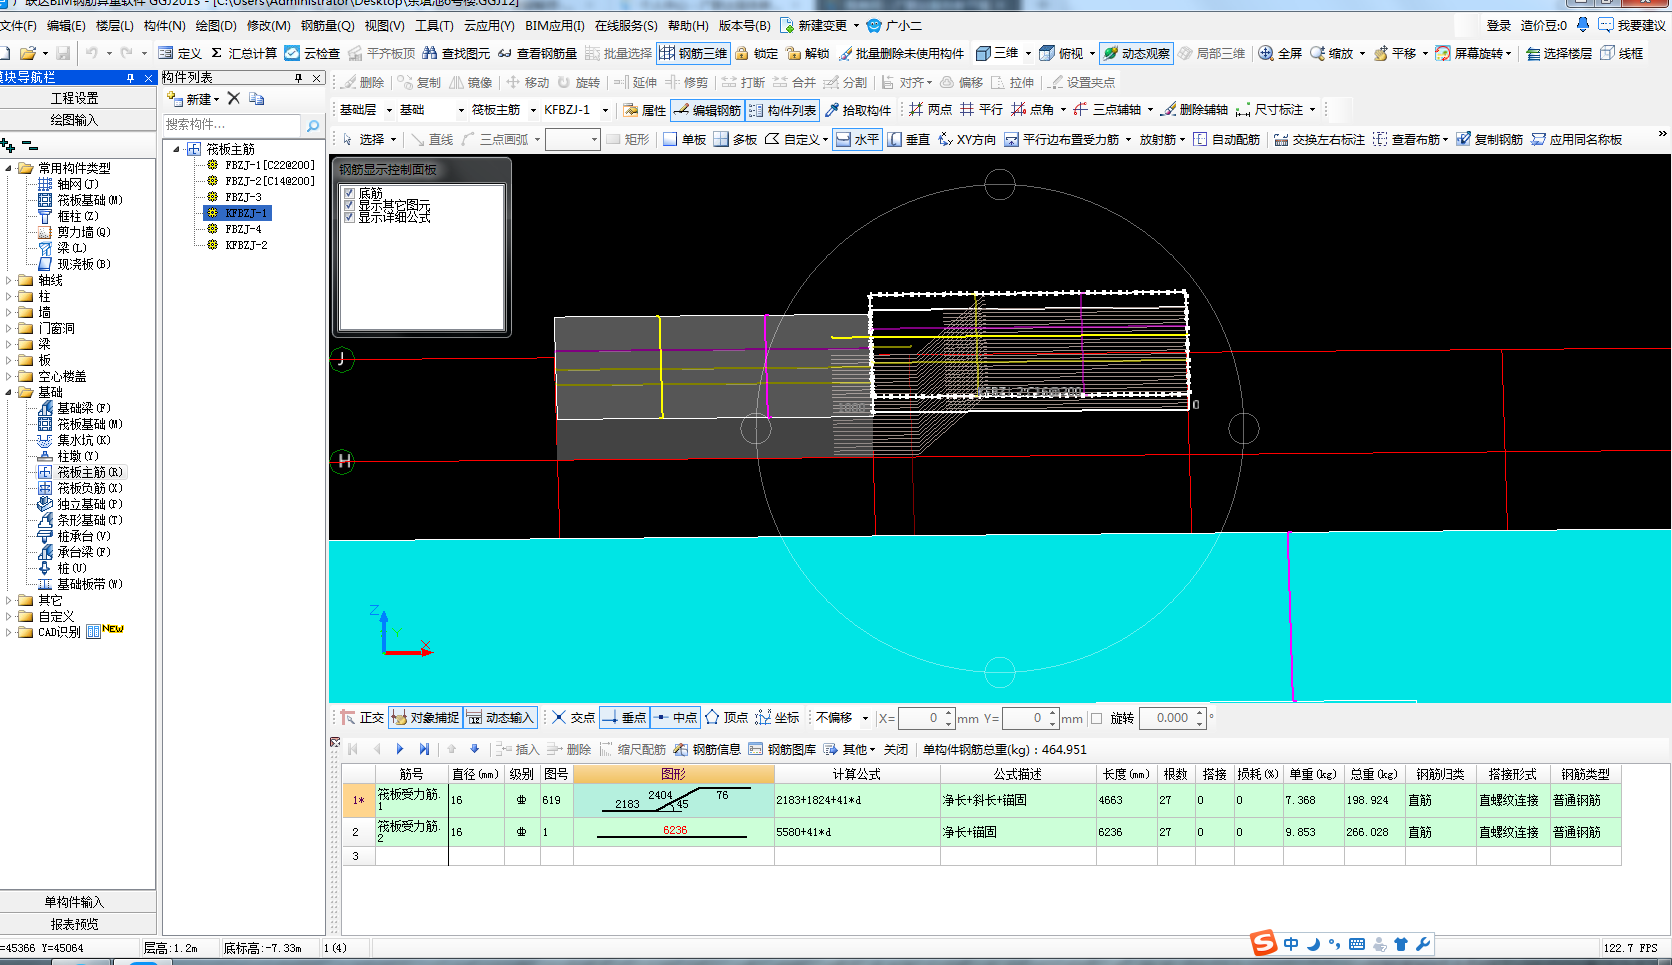
Task: Click 删除辅轴 delete auxiliary axis
Action: click(x=1194, y=110)
